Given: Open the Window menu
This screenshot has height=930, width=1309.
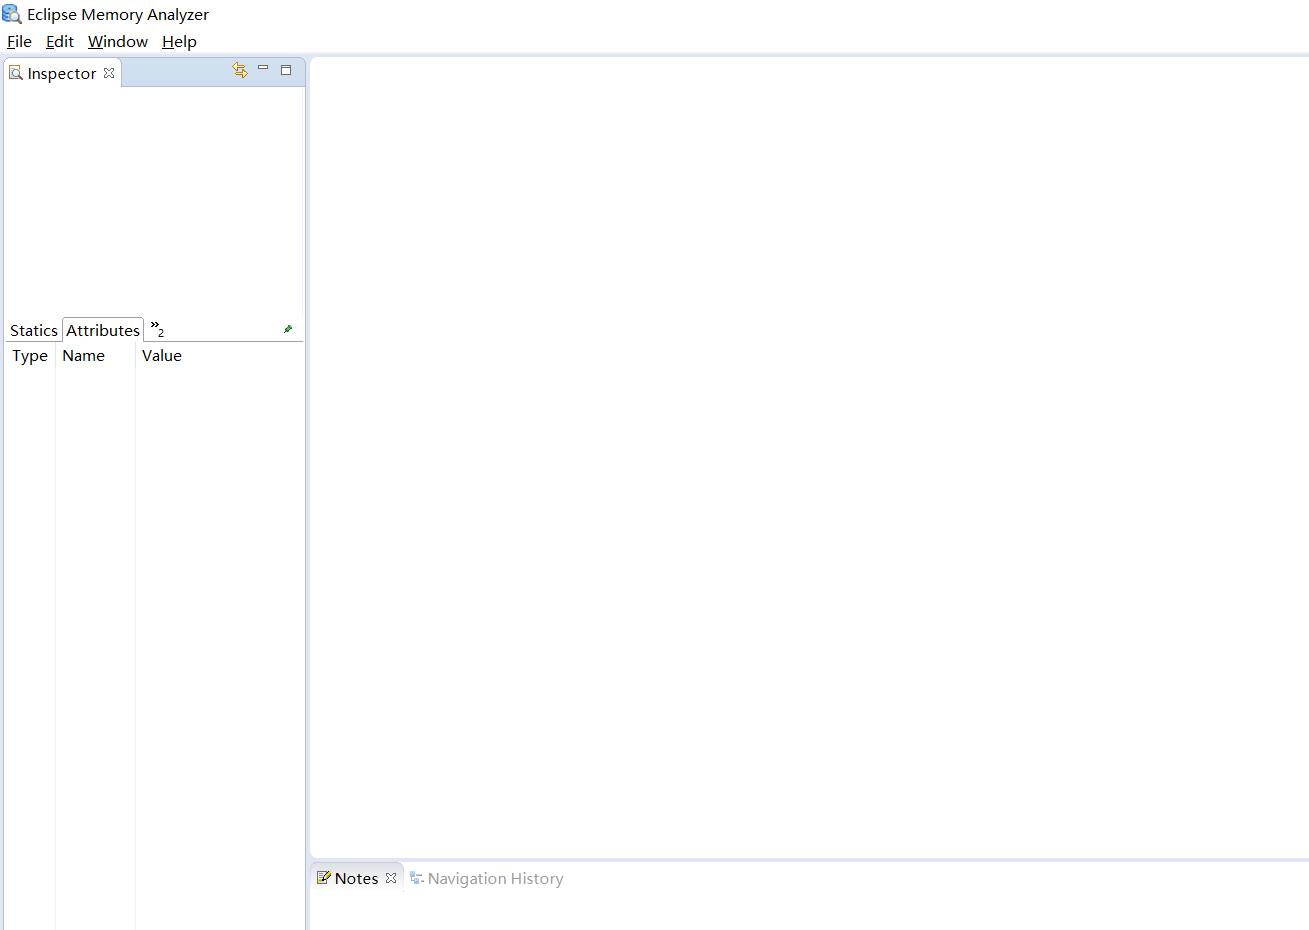Looking at the screenshot, I should point(117,41).
